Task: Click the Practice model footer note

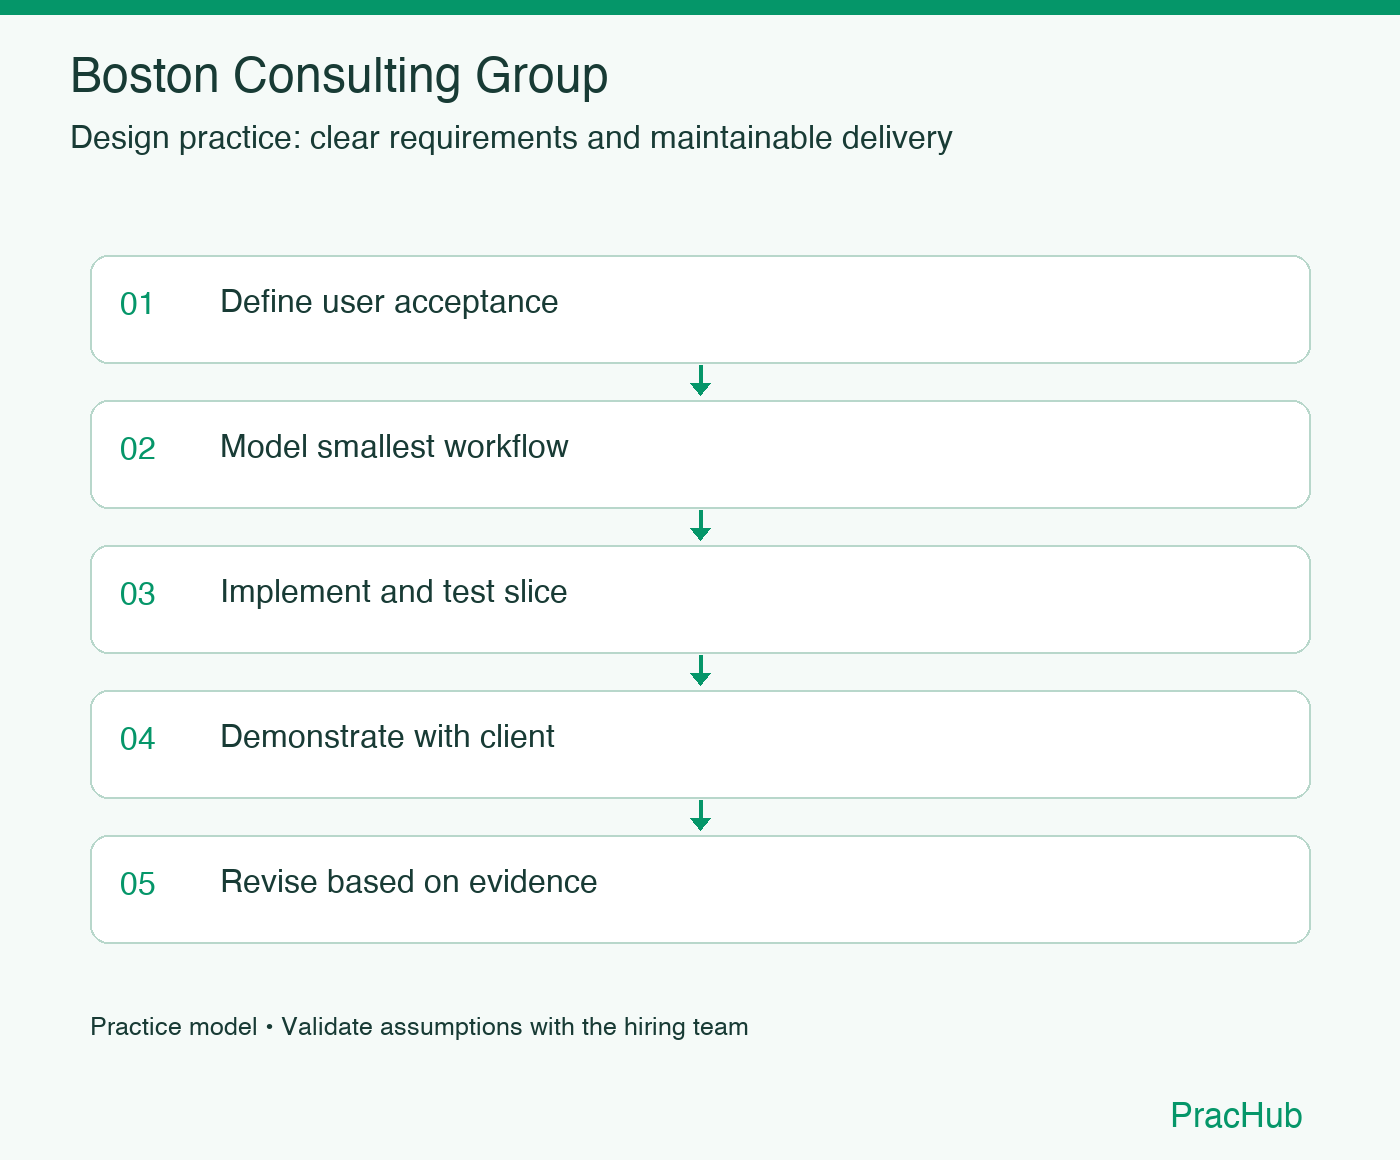Action: [x=419, y=1027]
